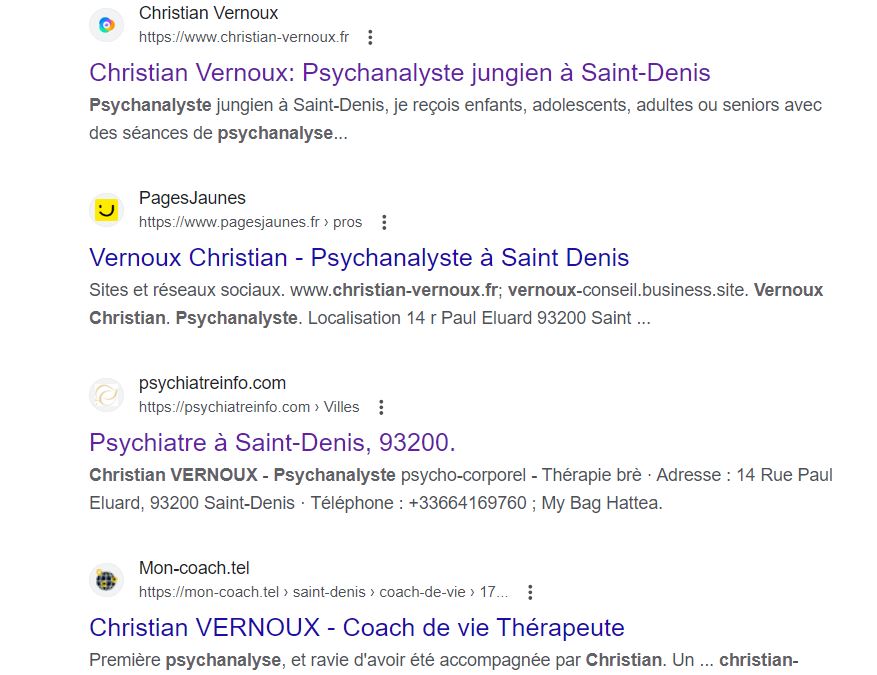Open 'Christian Vernoux: Psychanalyste jungien à Saint-Denis' result
877x675 pixels.
(399, 73)
